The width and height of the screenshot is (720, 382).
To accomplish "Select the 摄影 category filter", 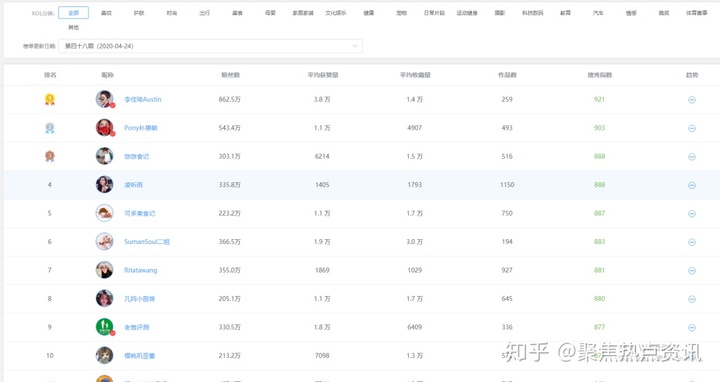I will (500, 13).
